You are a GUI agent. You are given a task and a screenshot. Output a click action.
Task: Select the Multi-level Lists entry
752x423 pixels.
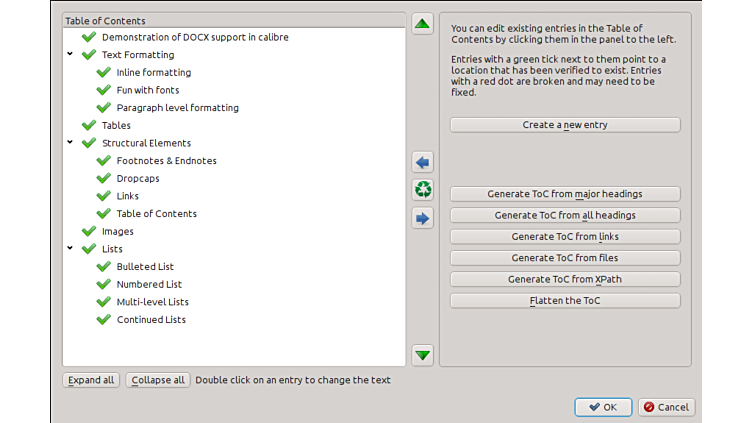coord(152,302)
